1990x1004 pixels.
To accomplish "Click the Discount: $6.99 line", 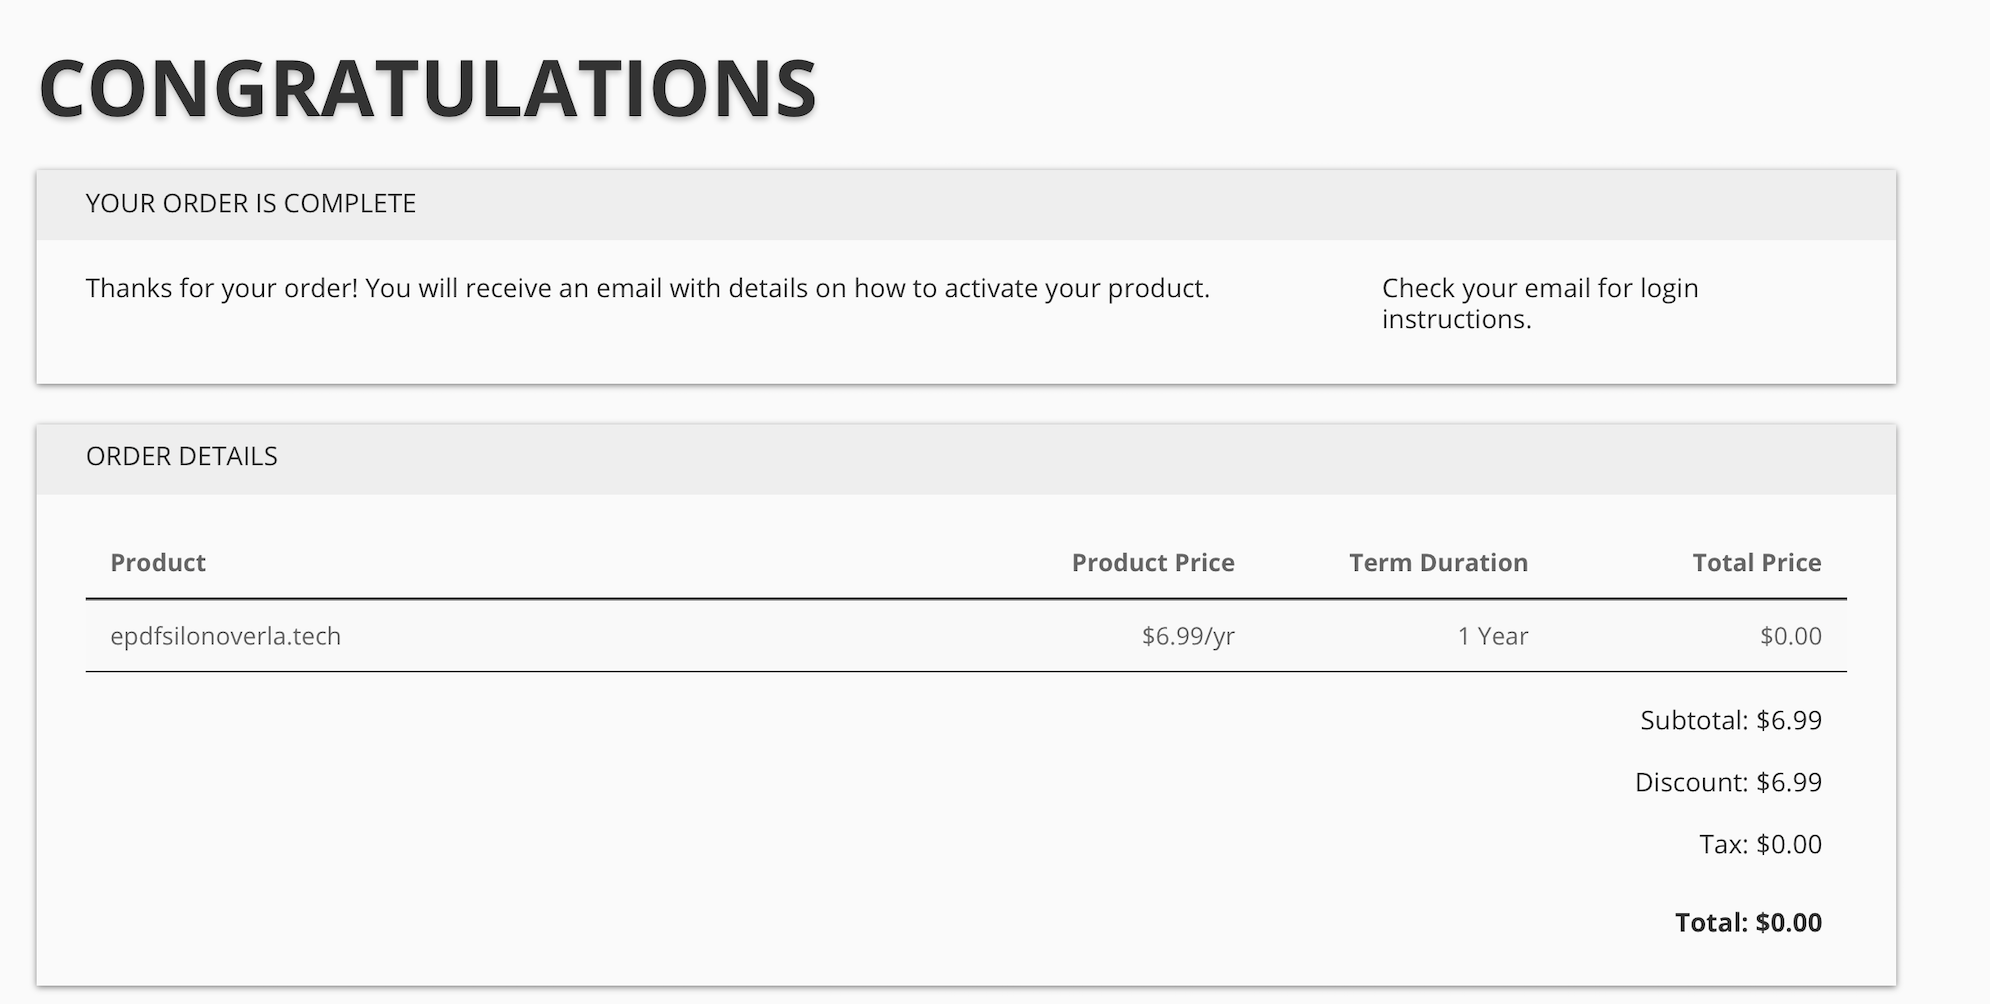I will pyautogui.click(x=1727, y=783).
